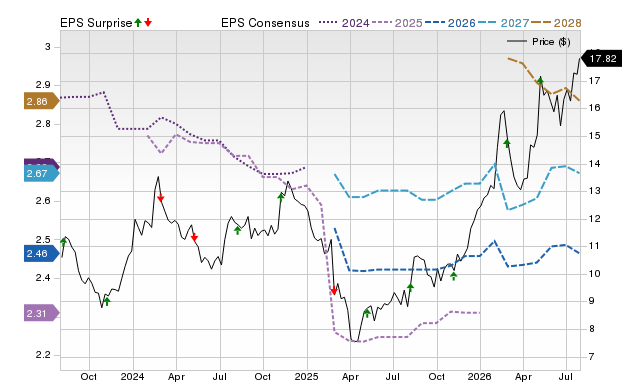Screen dimensions: 640x382
Task: Click the red surprise arrow at early 2025 drop
Action: click(x=334, y=291)
